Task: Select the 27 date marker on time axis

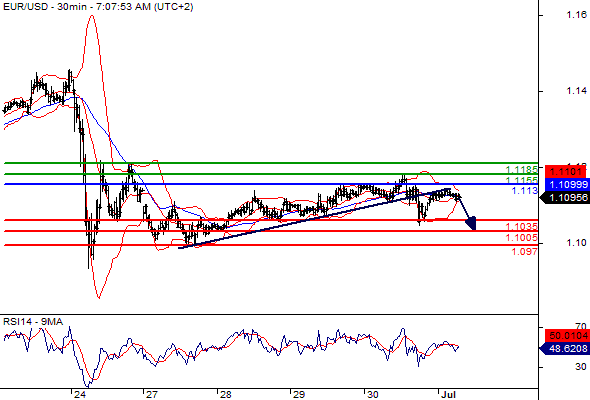Action: coord(152,394)
